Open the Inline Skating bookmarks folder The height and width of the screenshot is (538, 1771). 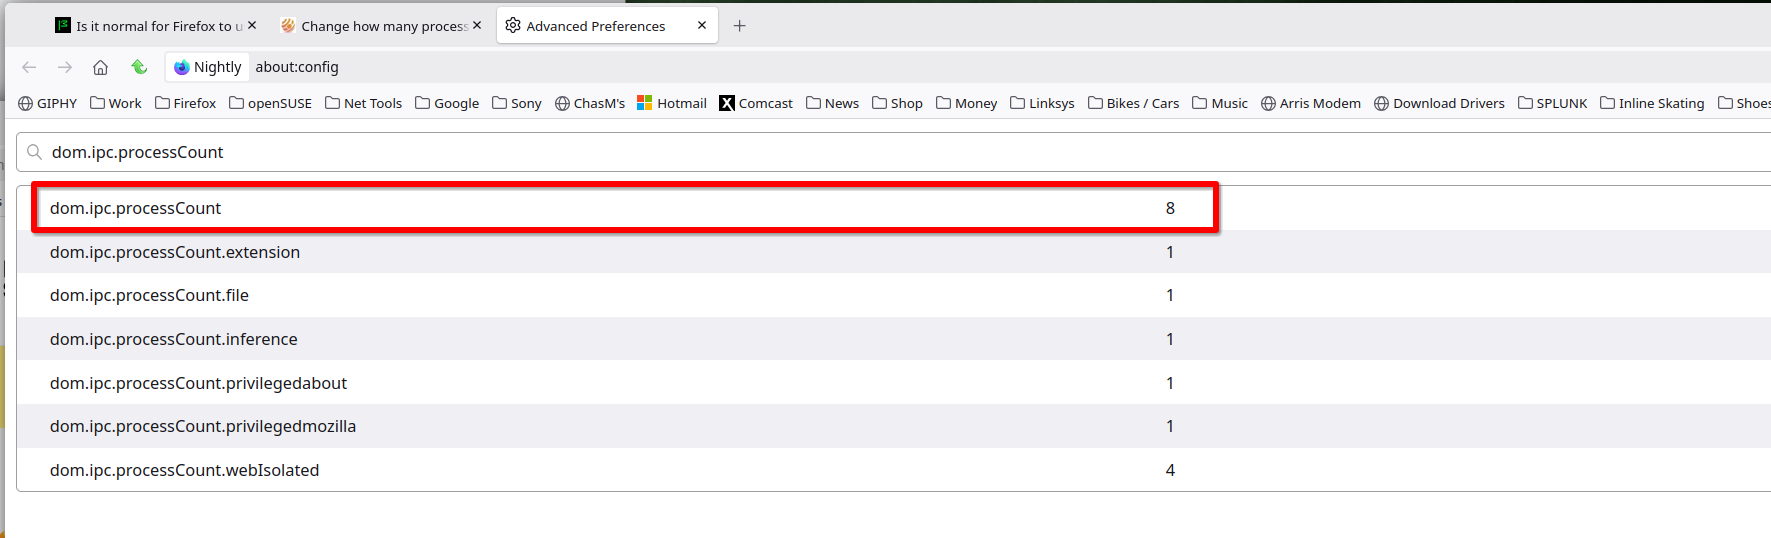(1651, 103)
